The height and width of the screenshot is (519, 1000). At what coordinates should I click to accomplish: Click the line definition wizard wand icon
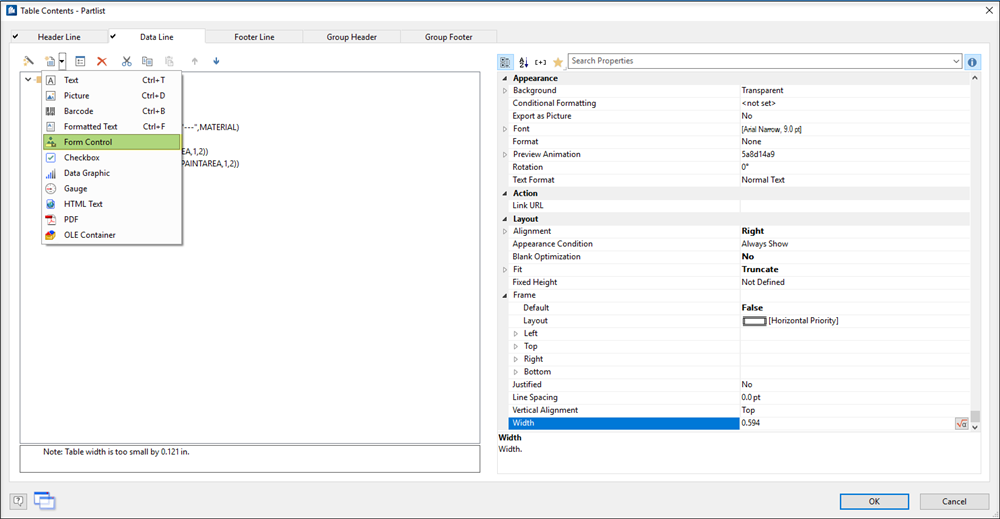(29, 61)
